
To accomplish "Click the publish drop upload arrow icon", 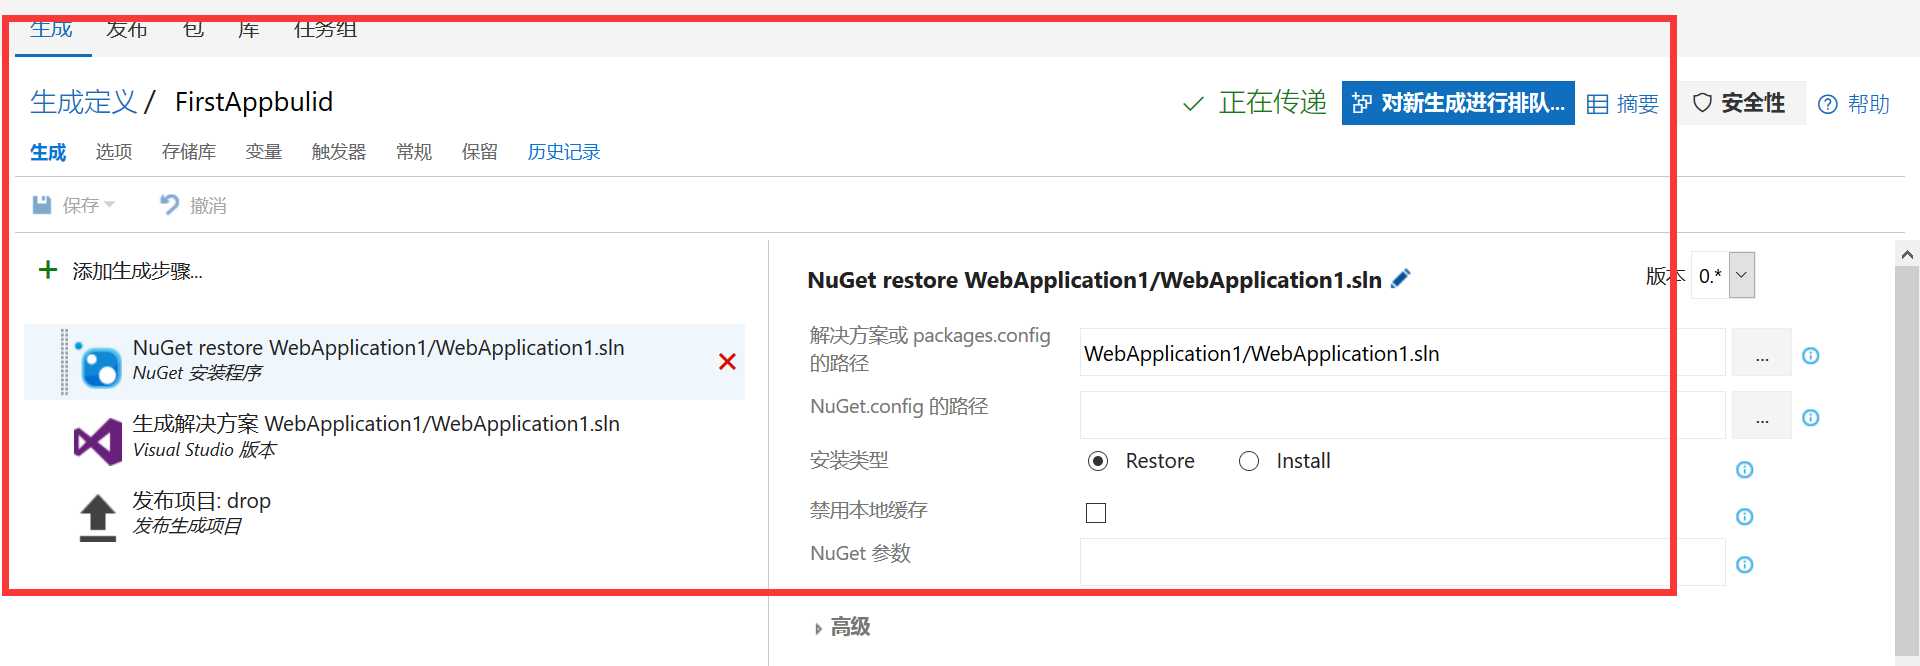I will (98, 517).
